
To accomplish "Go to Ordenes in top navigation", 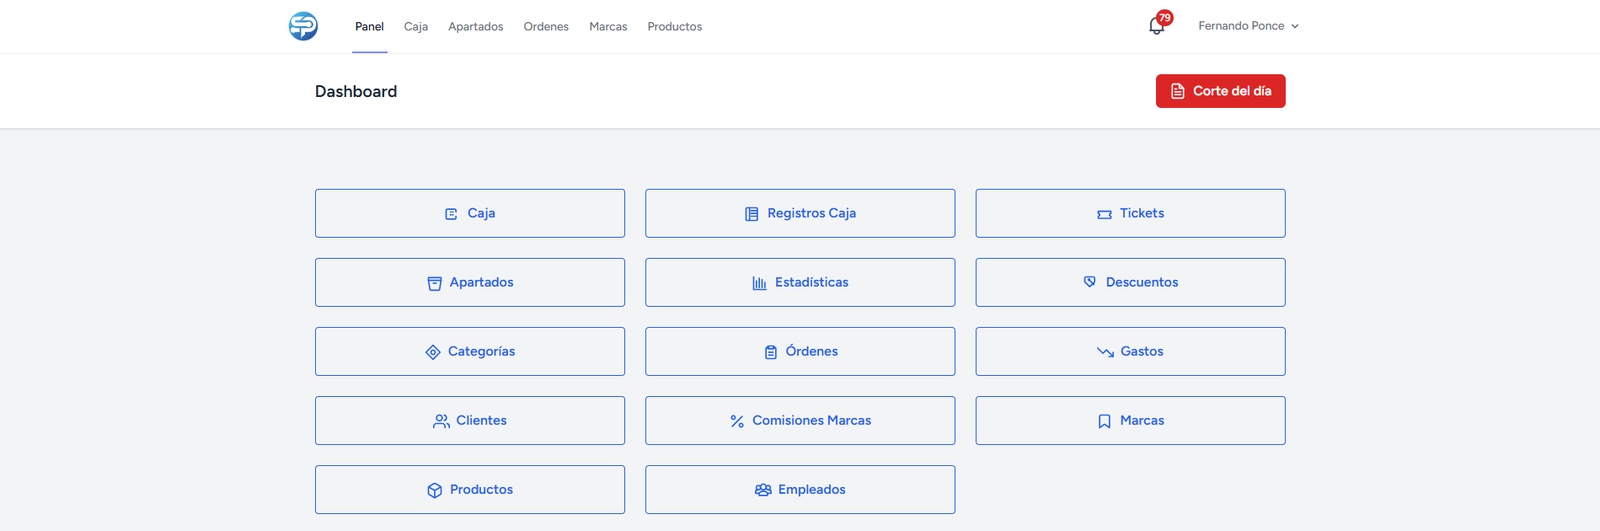I will [x=546, y=27].
